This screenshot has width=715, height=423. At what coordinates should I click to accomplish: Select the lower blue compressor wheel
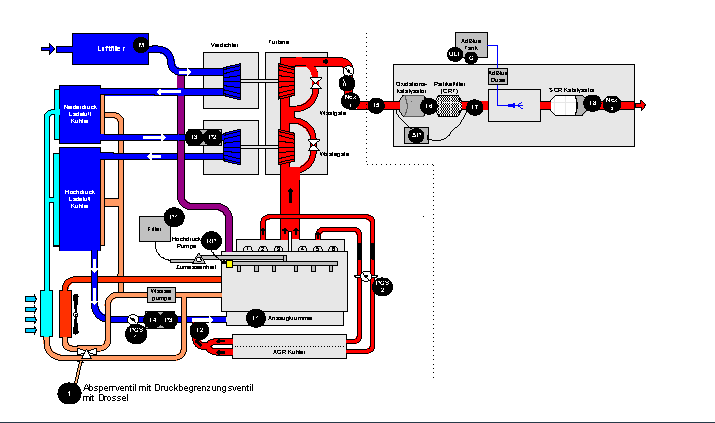(x=232, y=147)
